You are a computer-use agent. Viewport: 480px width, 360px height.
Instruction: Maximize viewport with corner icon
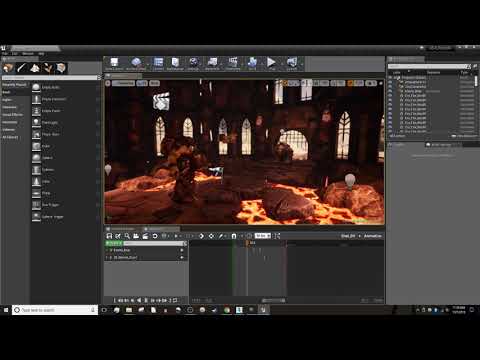[x=380, y=83]
